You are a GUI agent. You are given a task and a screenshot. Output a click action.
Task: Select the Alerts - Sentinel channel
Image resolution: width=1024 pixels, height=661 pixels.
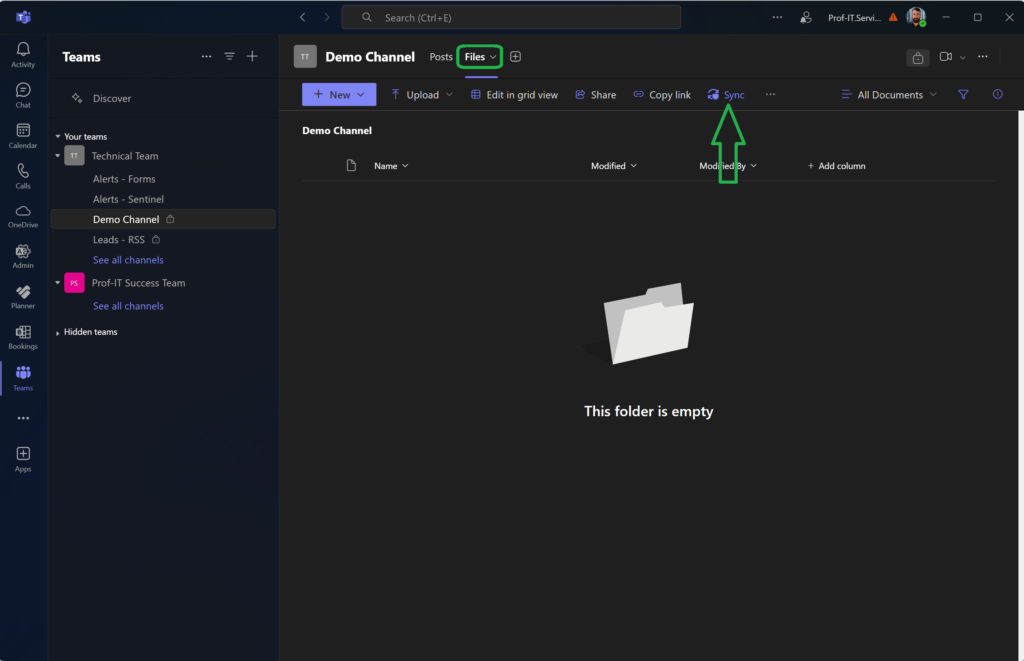pos(128,199)
